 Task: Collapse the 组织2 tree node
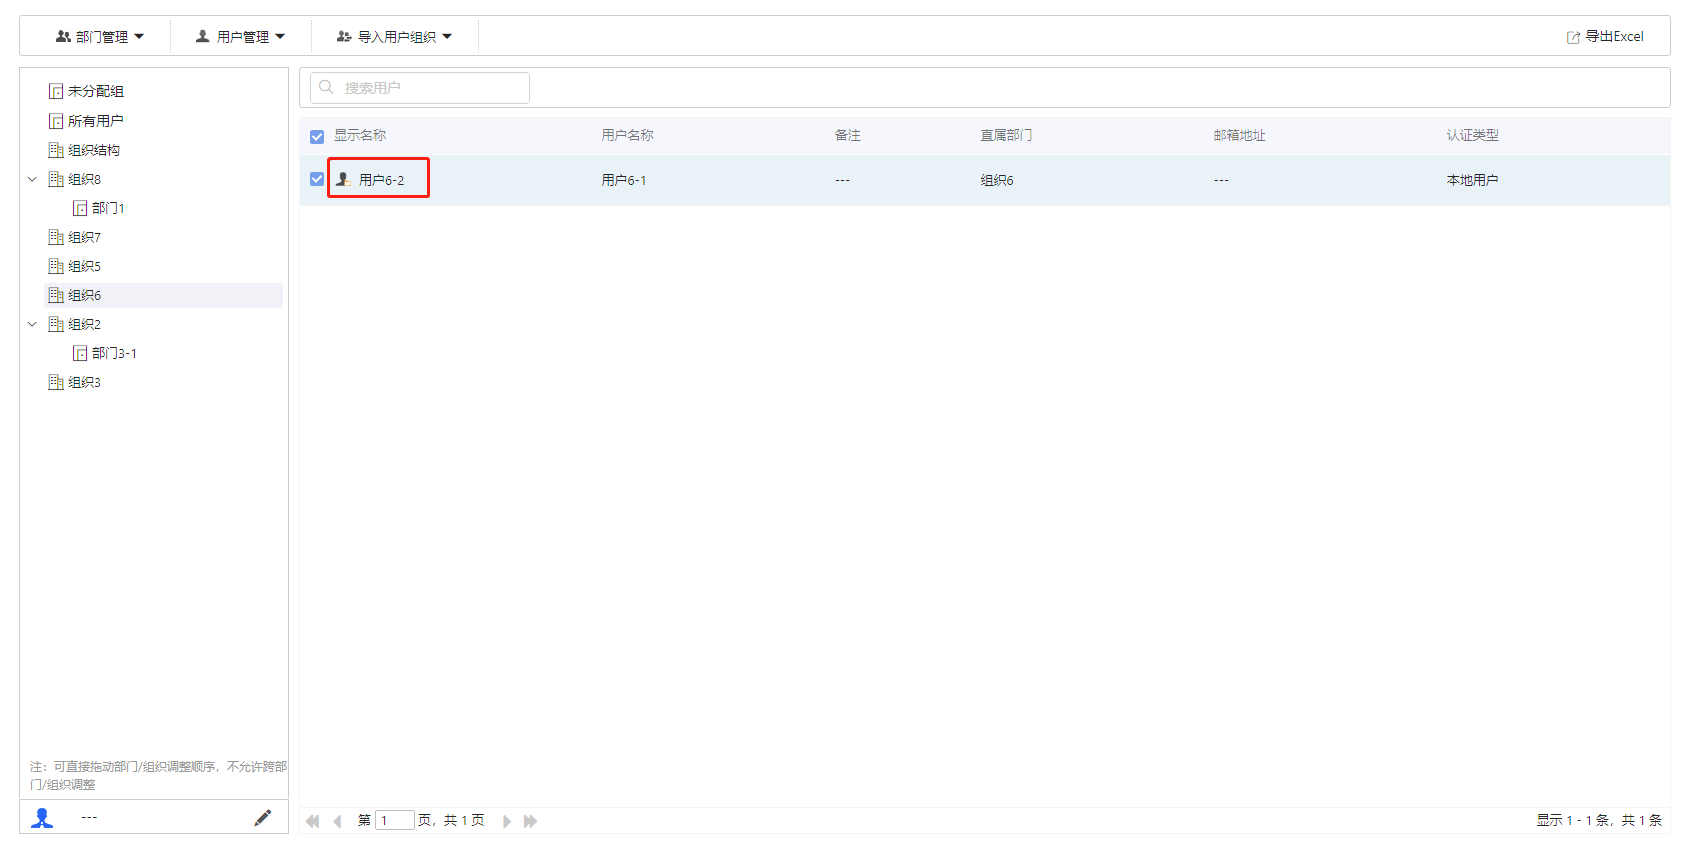click(x=32, y=324)
